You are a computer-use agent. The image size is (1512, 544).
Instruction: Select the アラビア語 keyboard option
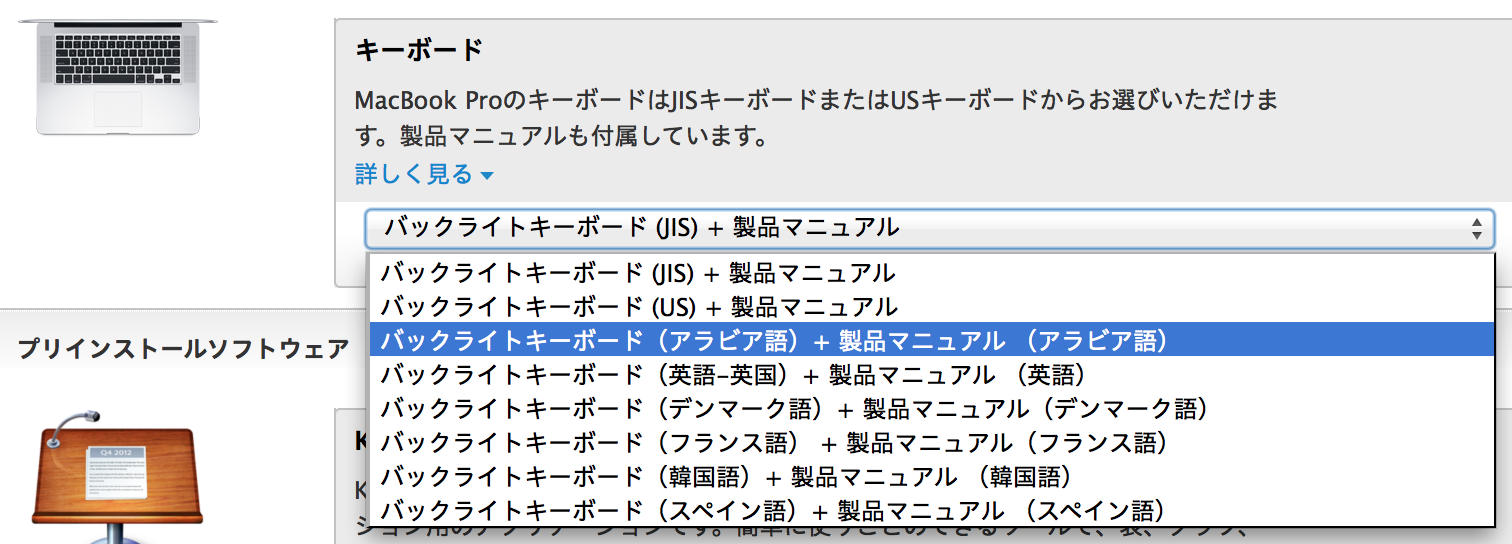pos(933,340)
